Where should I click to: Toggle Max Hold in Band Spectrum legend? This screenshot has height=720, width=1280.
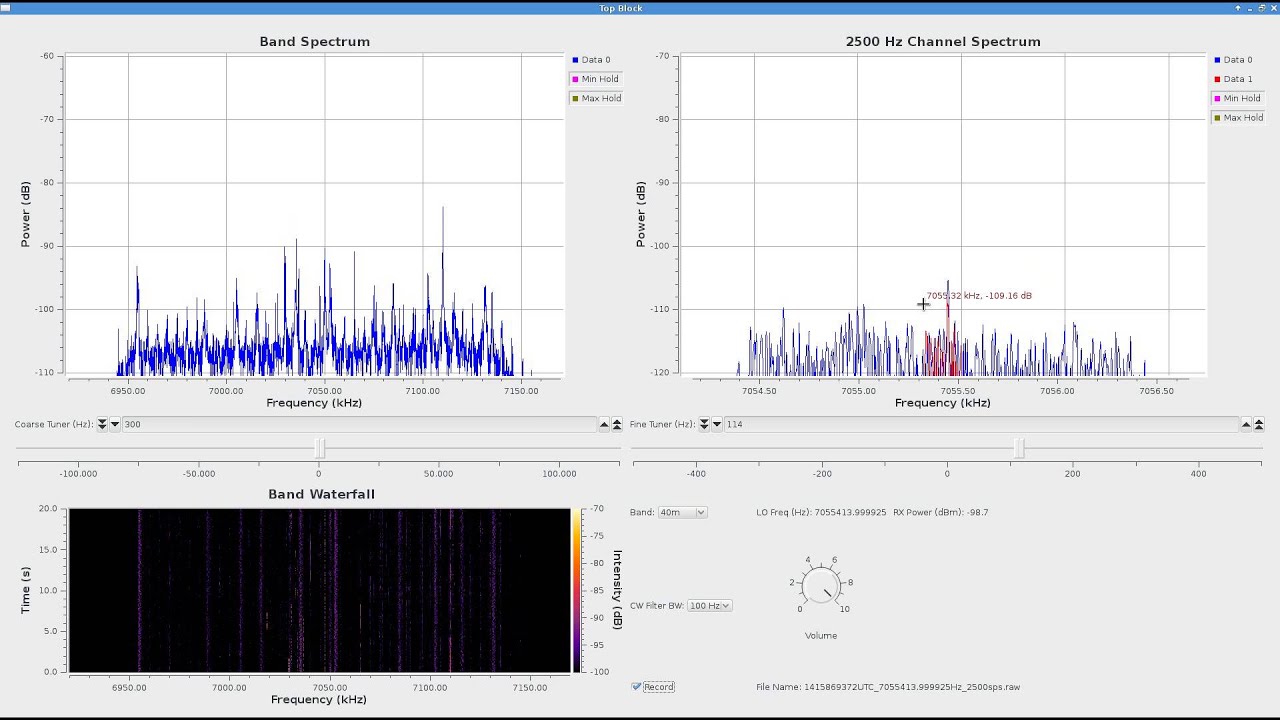pyautogui.click(x=596, y=98)
